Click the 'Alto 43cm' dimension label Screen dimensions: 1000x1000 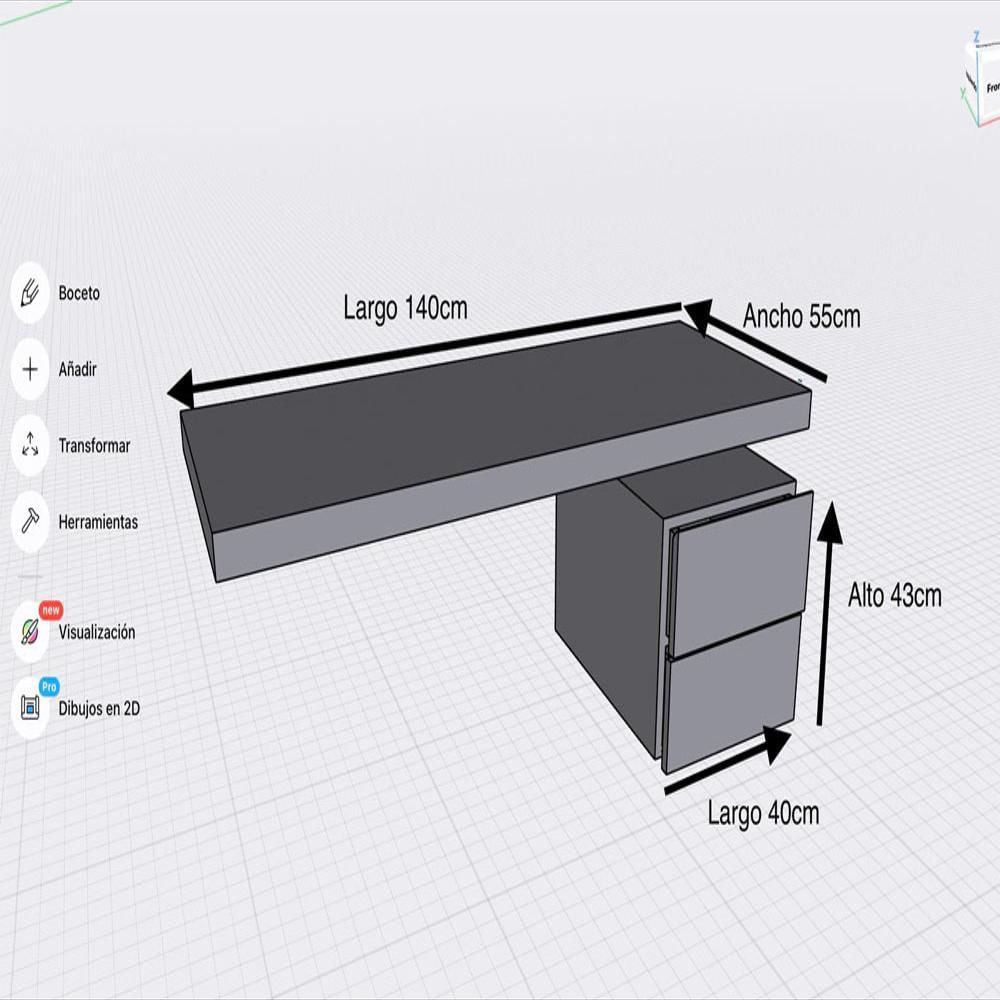coord(894,596)
